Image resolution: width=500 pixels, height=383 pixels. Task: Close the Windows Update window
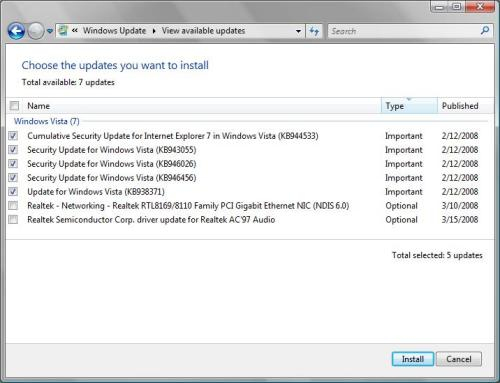480,7
